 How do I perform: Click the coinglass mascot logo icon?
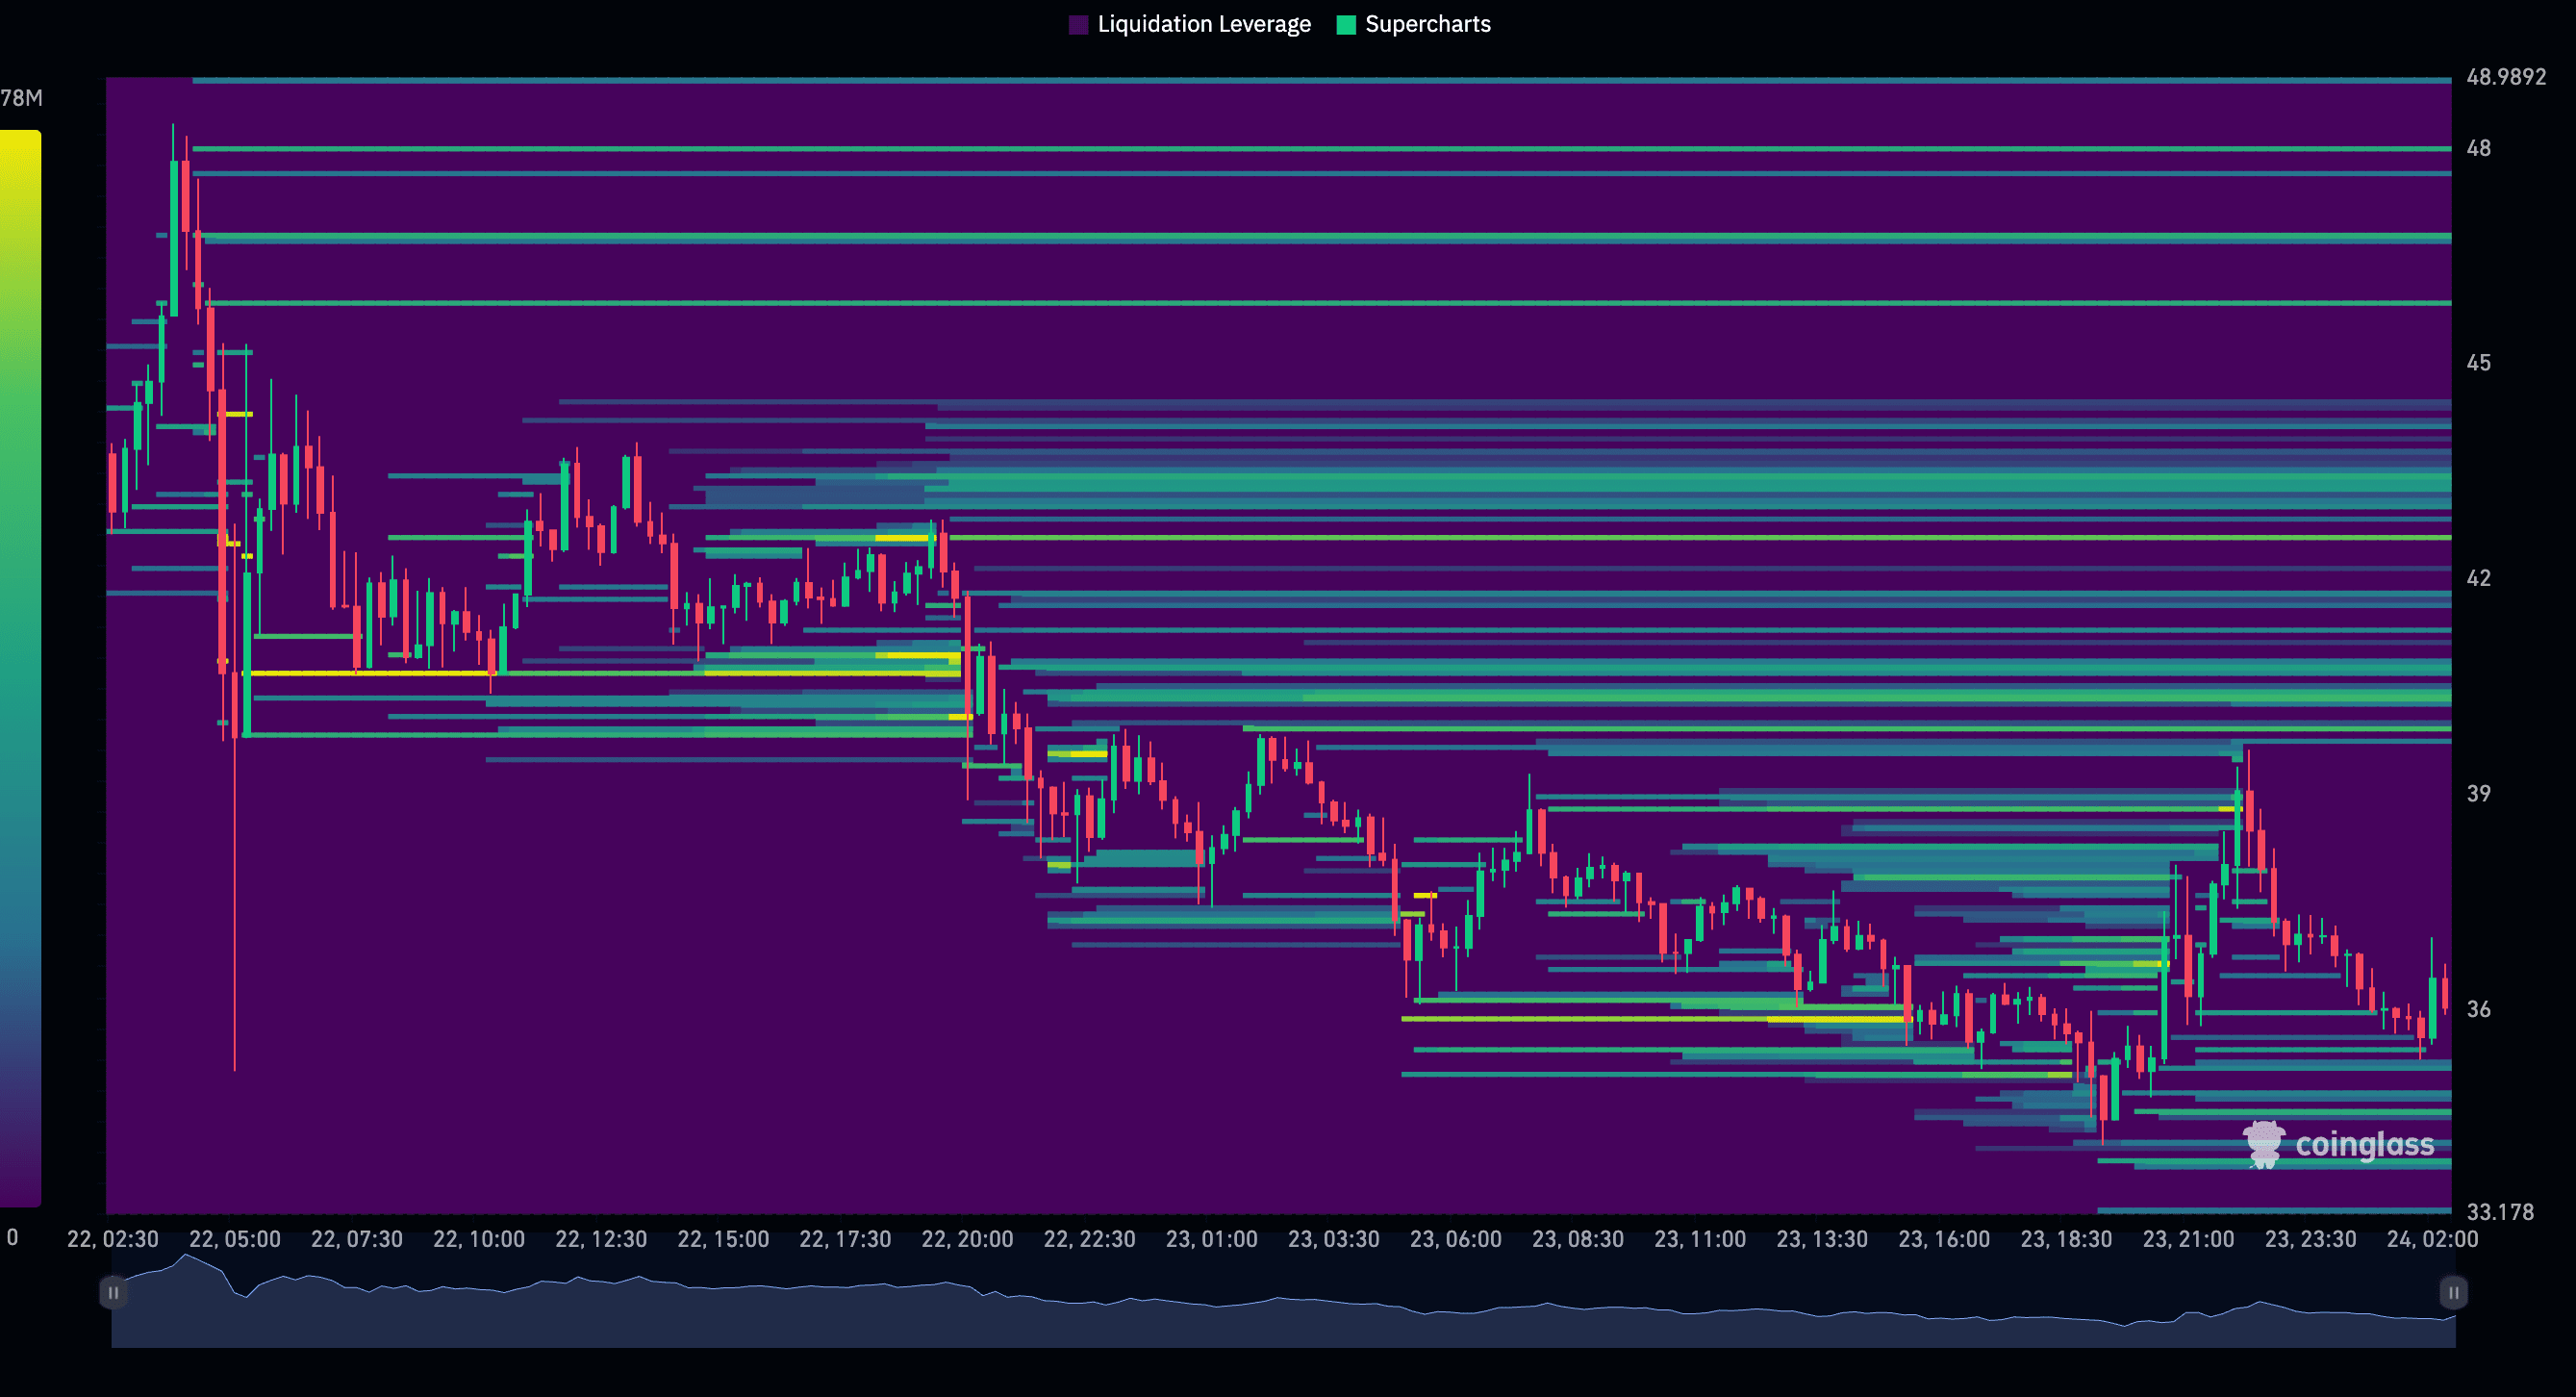(x=2263, y=1144)
